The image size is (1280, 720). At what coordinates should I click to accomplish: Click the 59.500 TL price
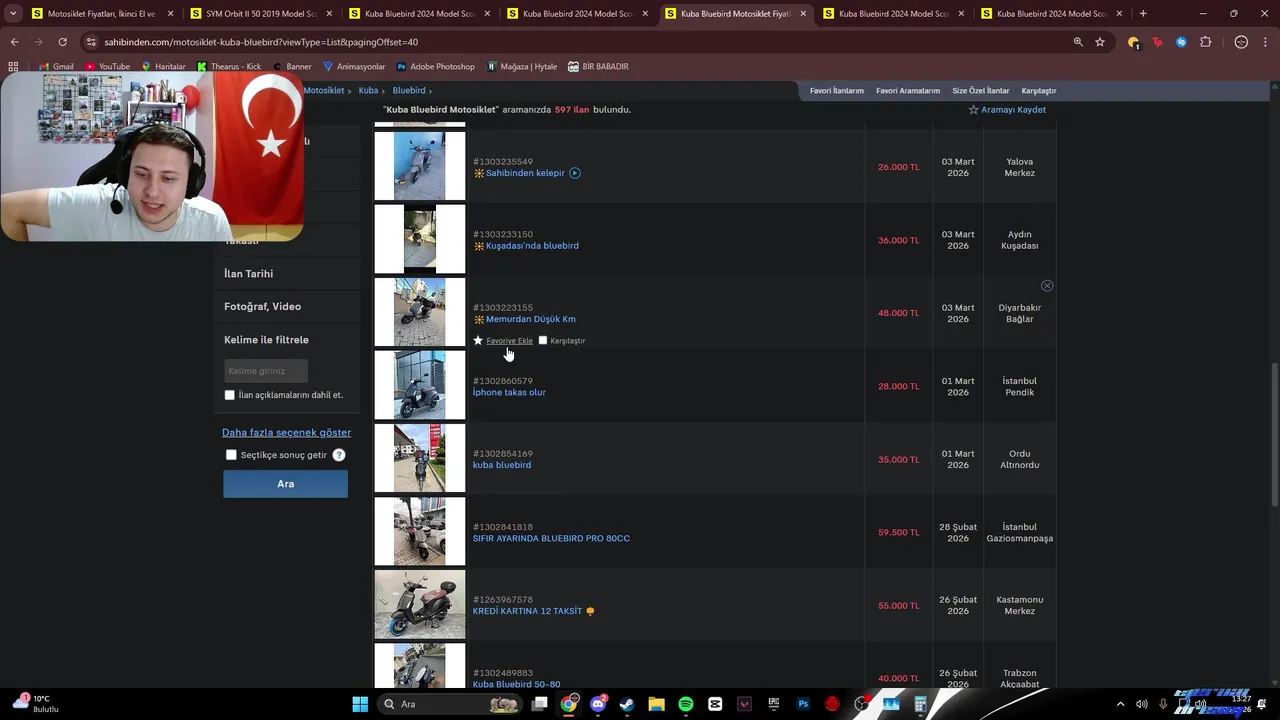(x=898, y=533)
